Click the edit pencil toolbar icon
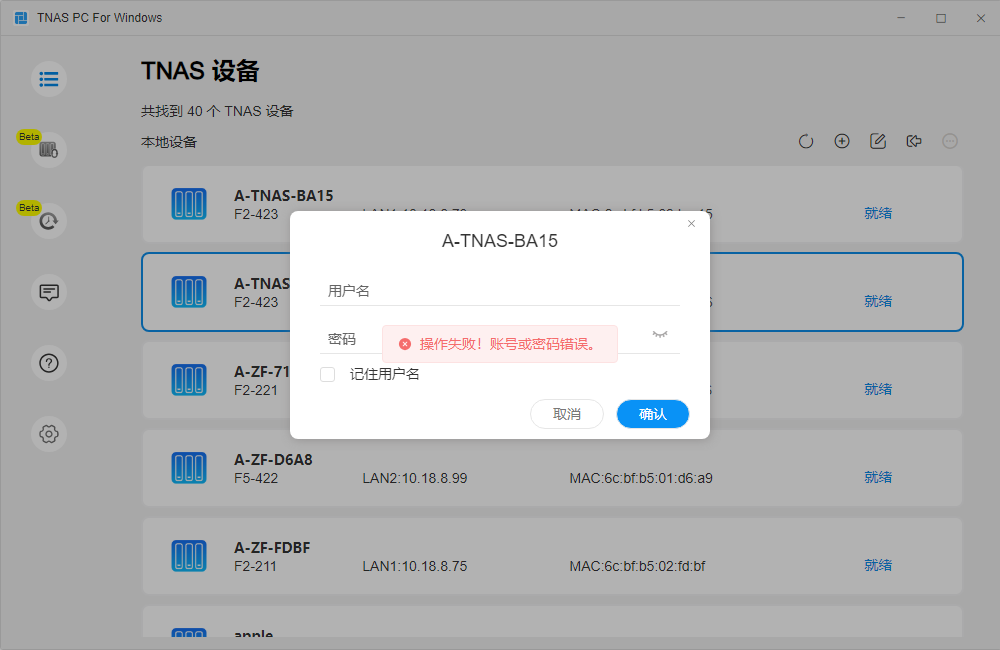Screen dimensions: 1000x650 (878, 141)
